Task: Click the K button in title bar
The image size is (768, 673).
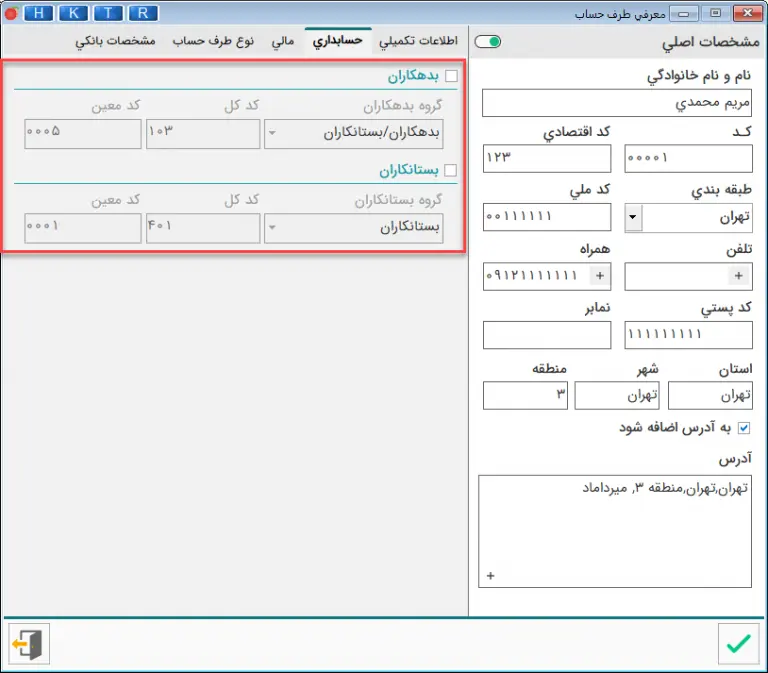Action: [73, 13]
